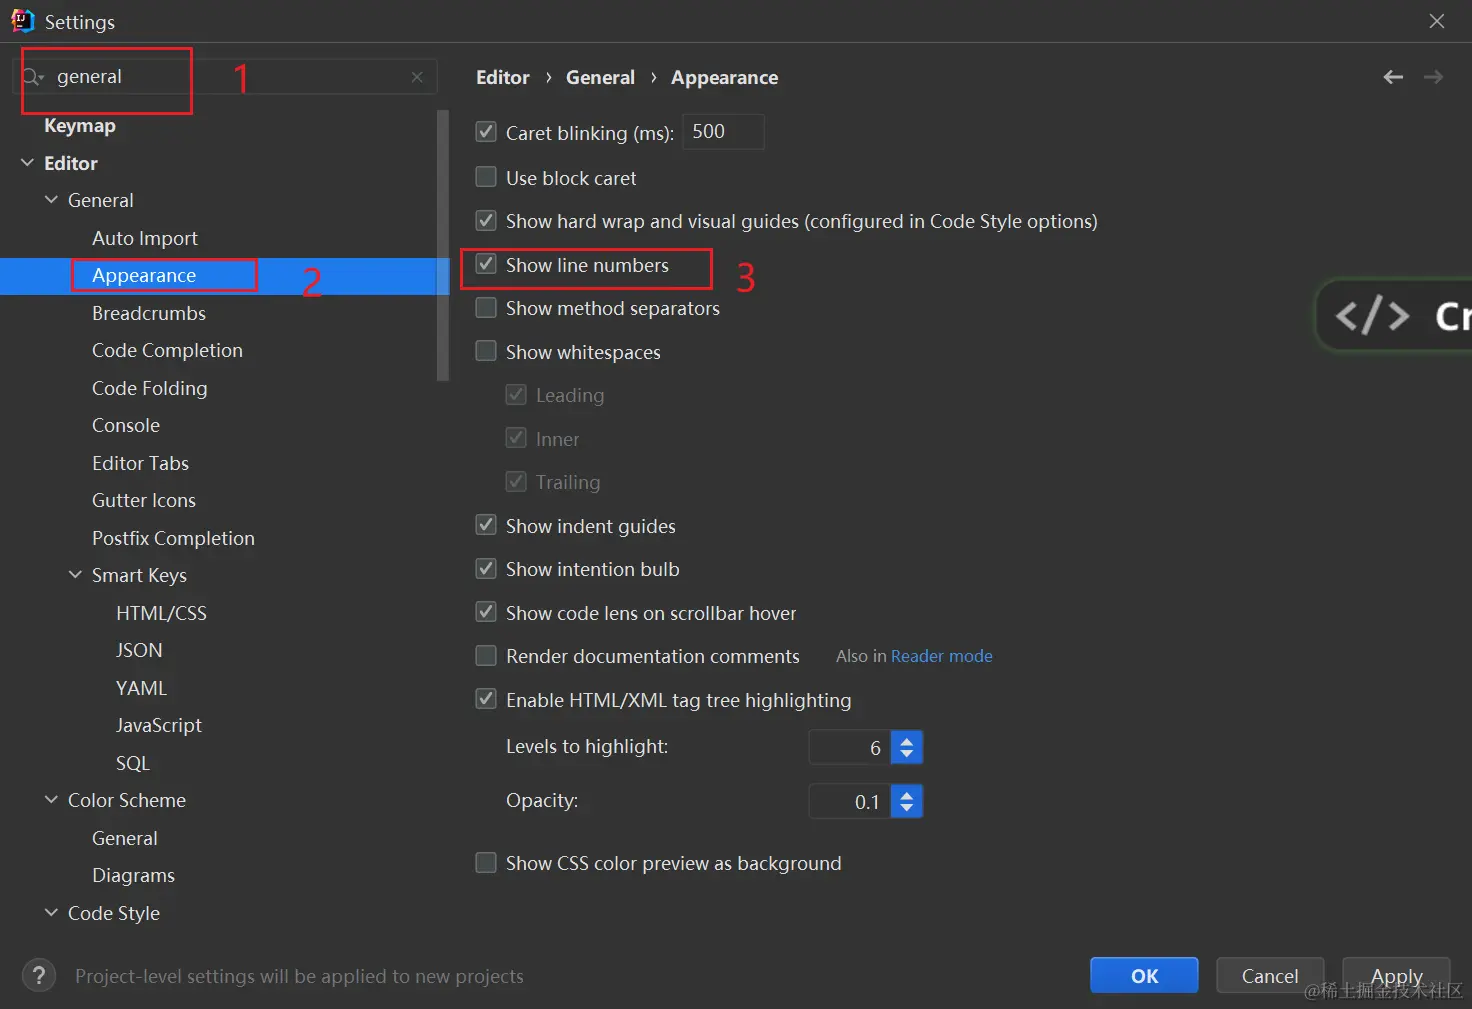Open the help question mark icon
1472x1009 pixels.
39,976
